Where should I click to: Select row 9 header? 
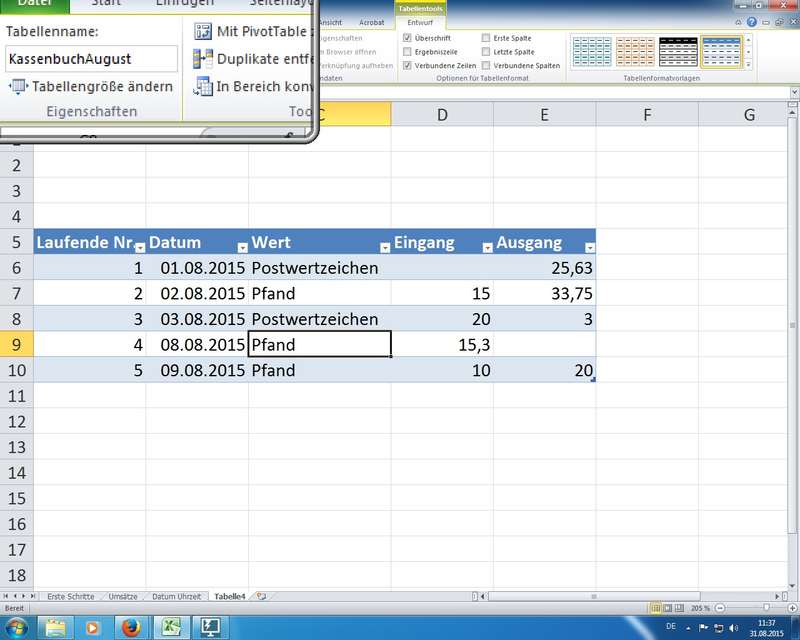(16, 344)
